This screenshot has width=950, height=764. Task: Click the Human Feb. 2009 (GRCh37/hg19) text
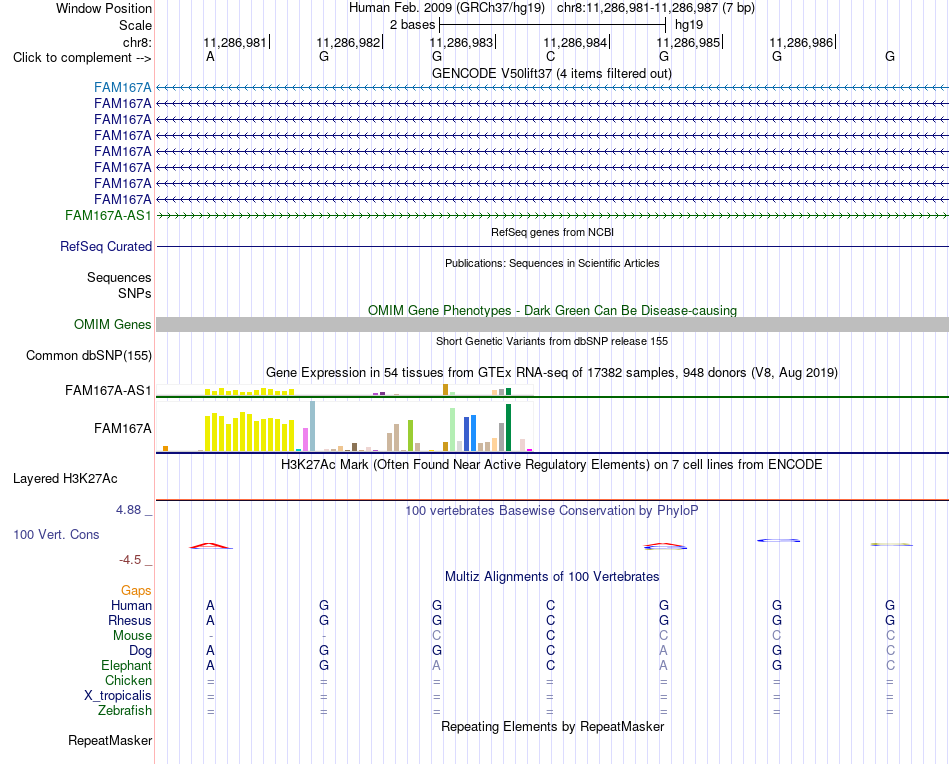tap(447, 8)
